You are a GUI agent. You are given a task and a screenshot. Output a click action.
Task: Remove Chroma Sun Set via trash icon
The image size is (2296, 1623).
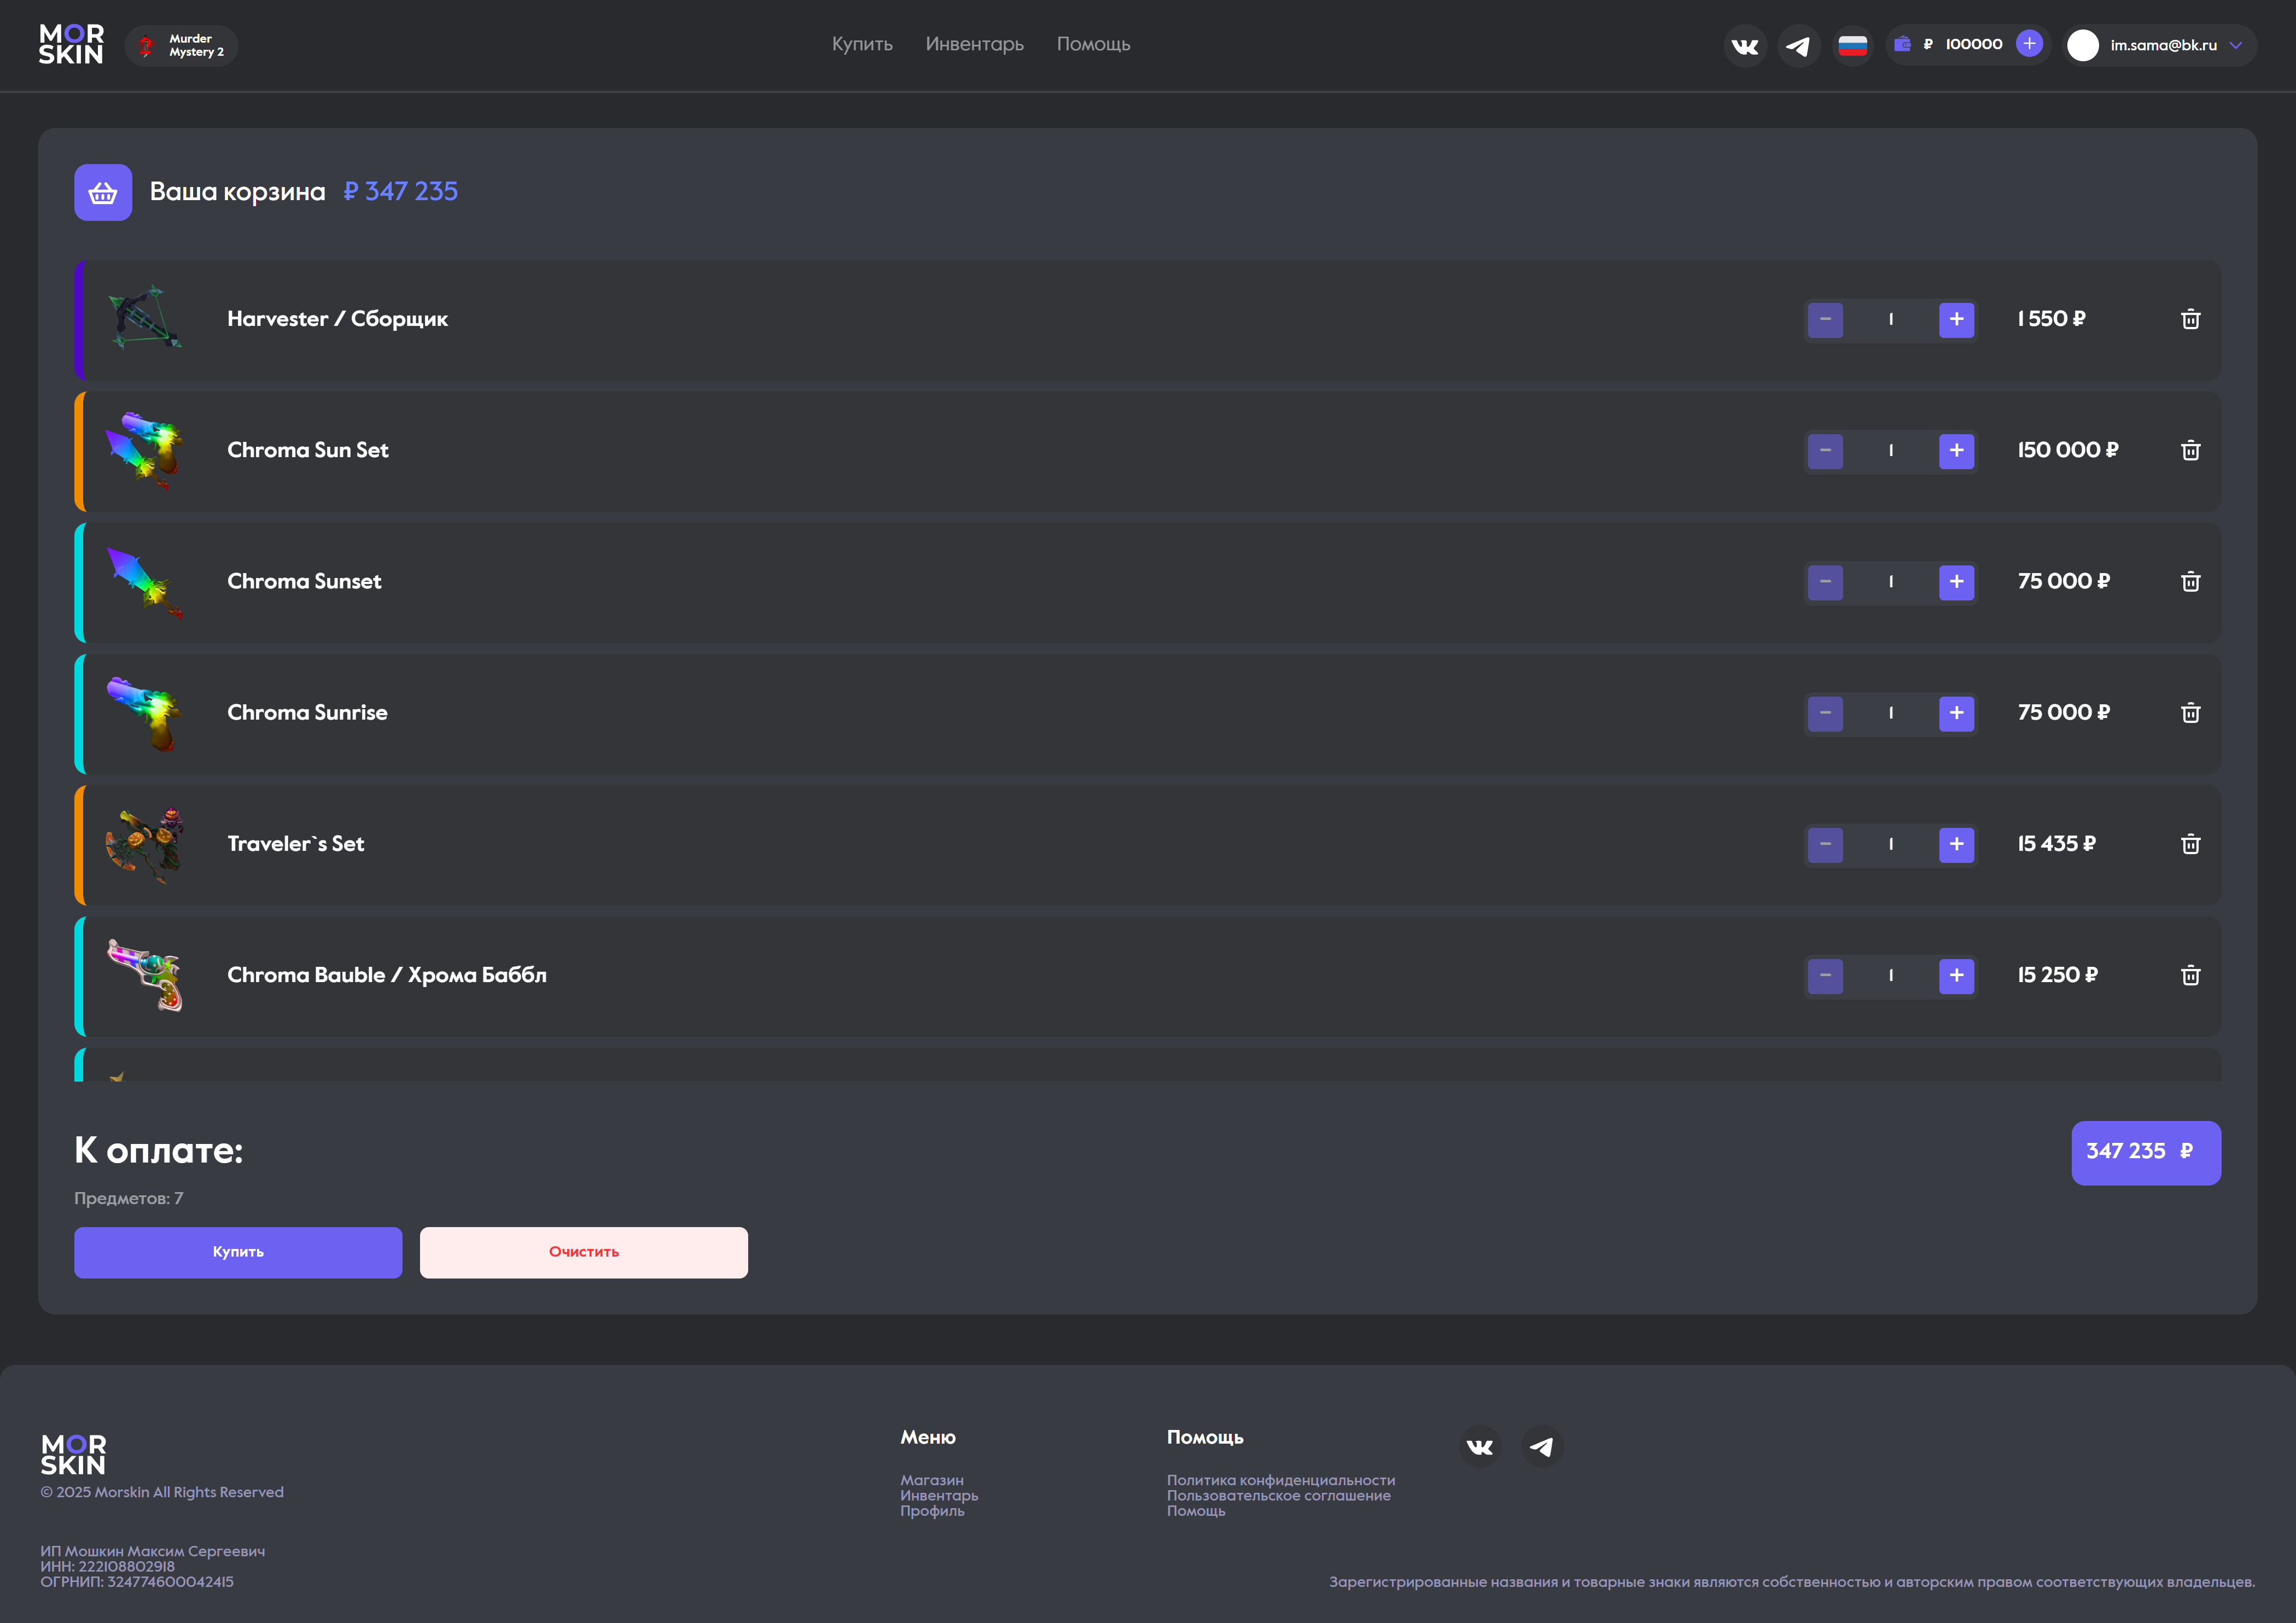tap(2190, 450)
